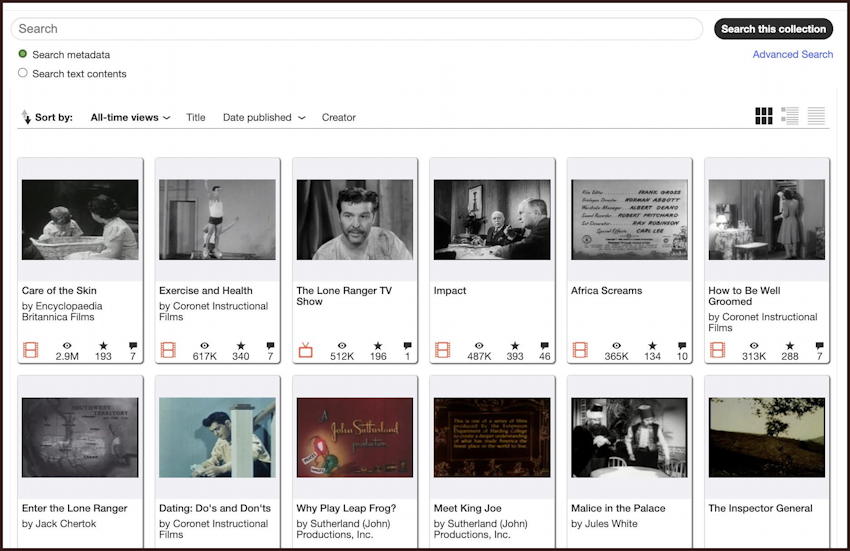The height and width of the screenshot is (551, 850).
Task: Click the favorites star icon on Impact card
Action: click(515, 345)
